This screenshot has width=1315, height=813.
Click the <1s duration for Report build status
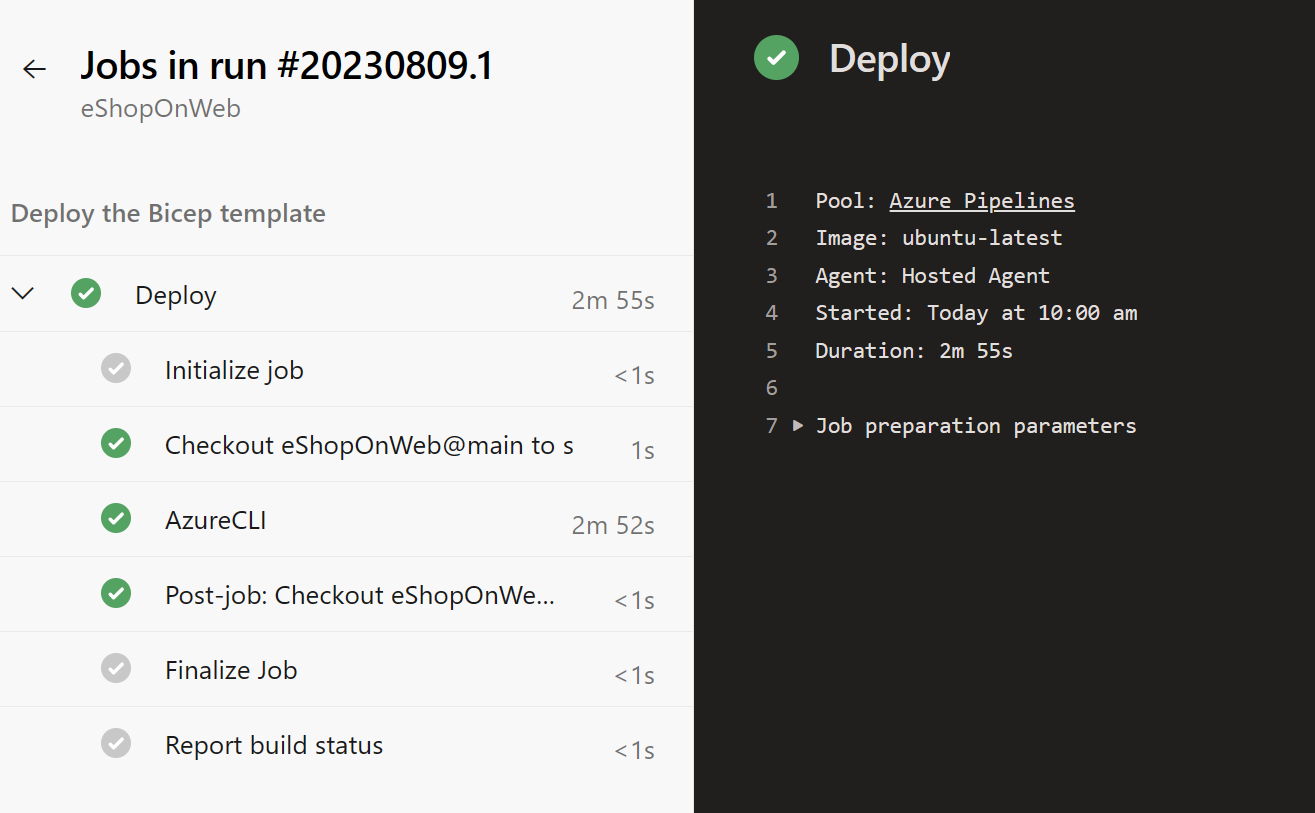(x=635, y=751)
